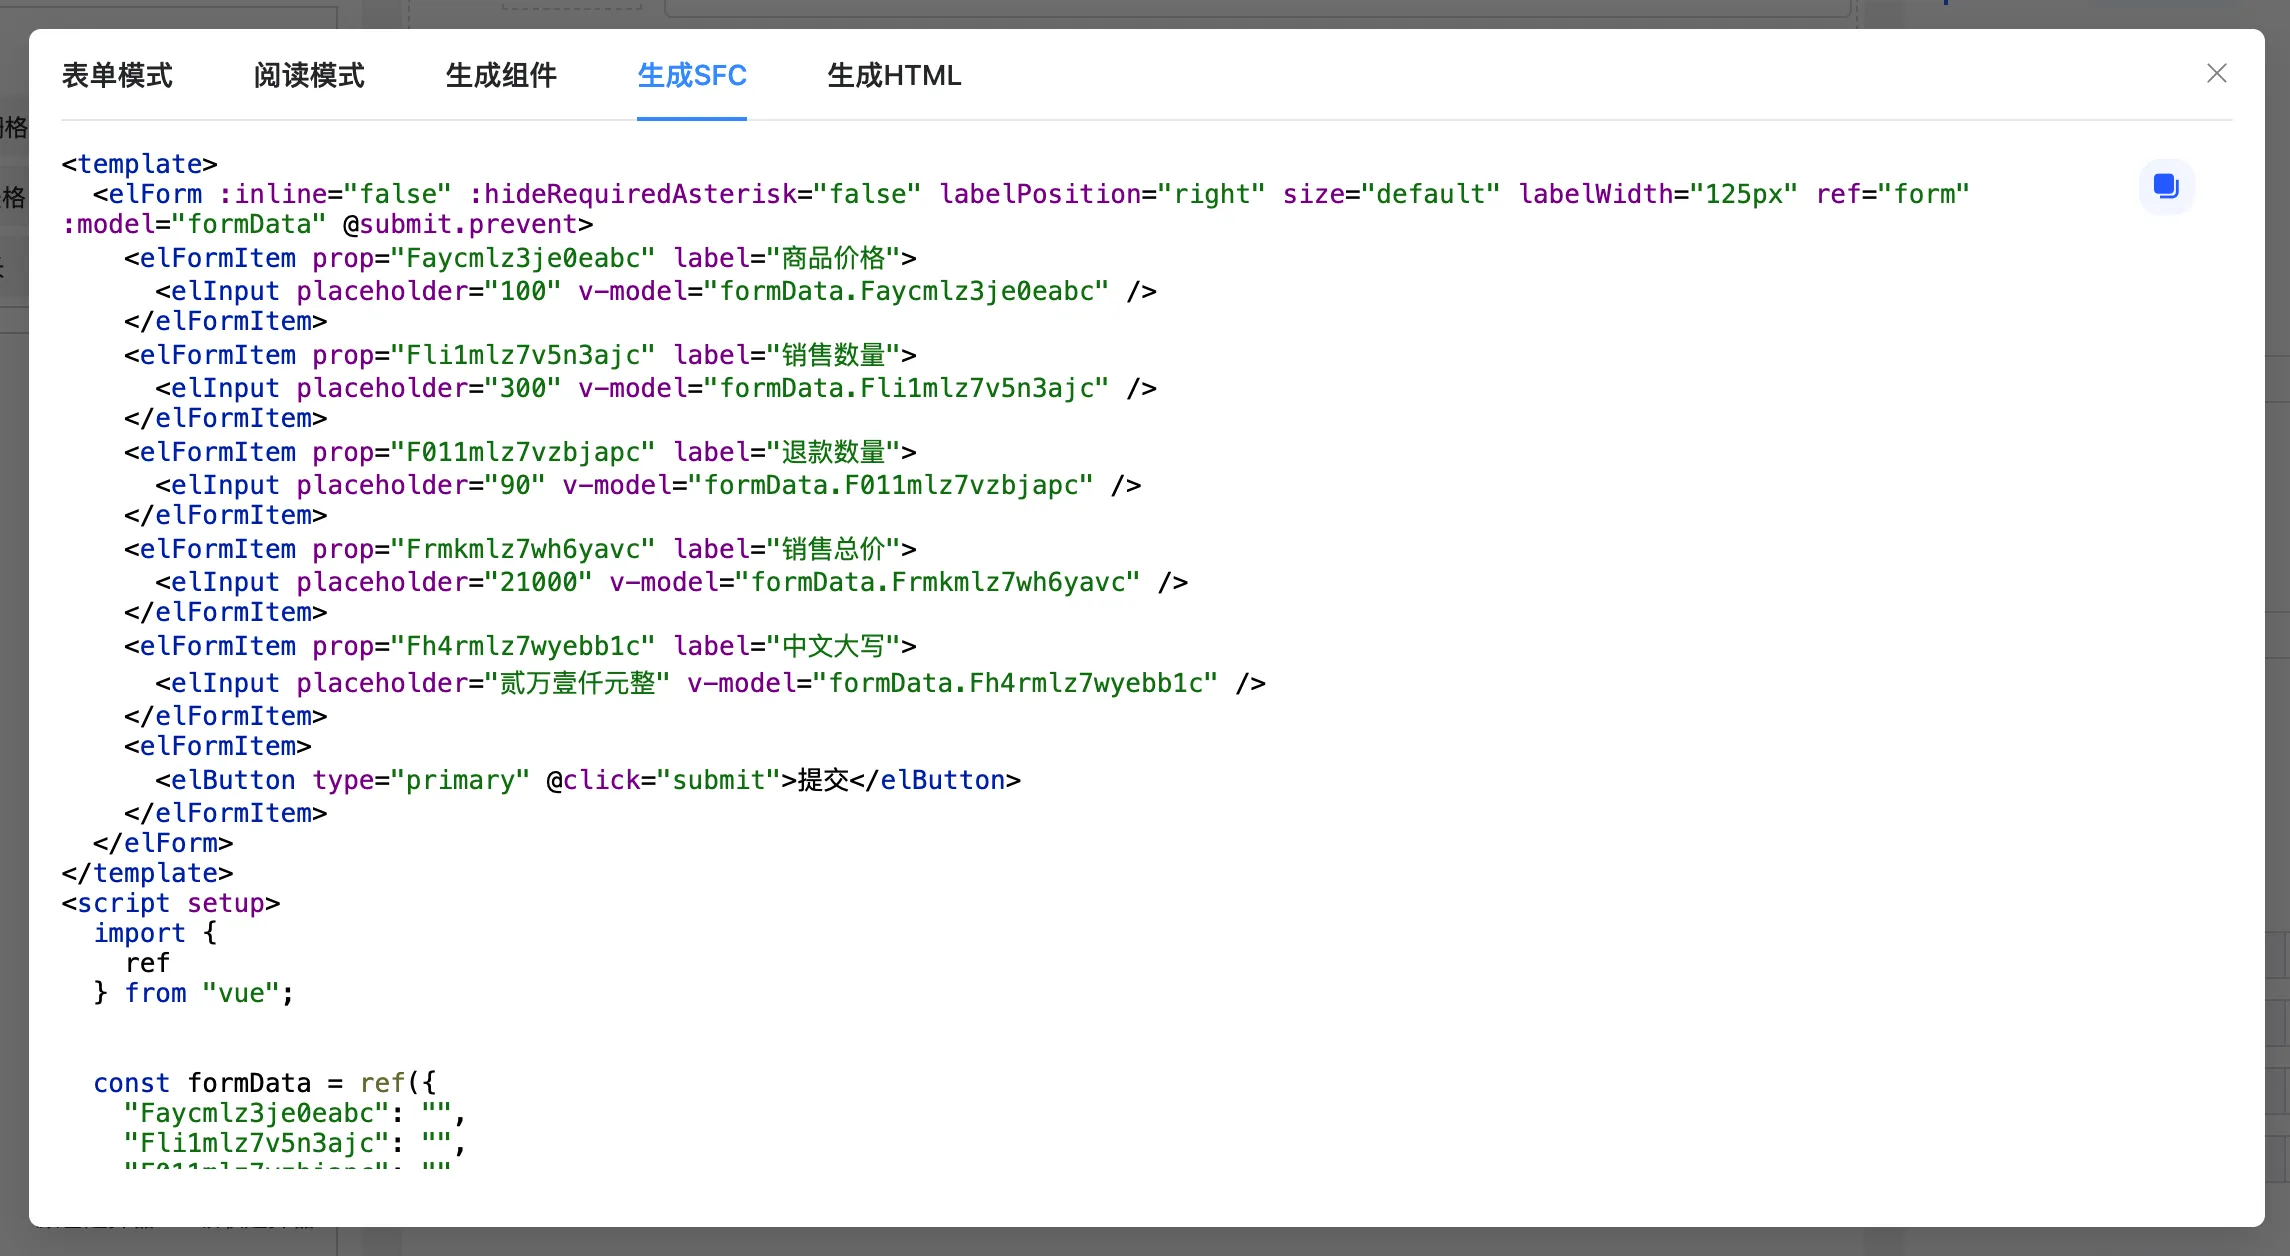Close the code preview dialog
The height and width of the screenshot is (1256, 2290).
point(2216,74)
